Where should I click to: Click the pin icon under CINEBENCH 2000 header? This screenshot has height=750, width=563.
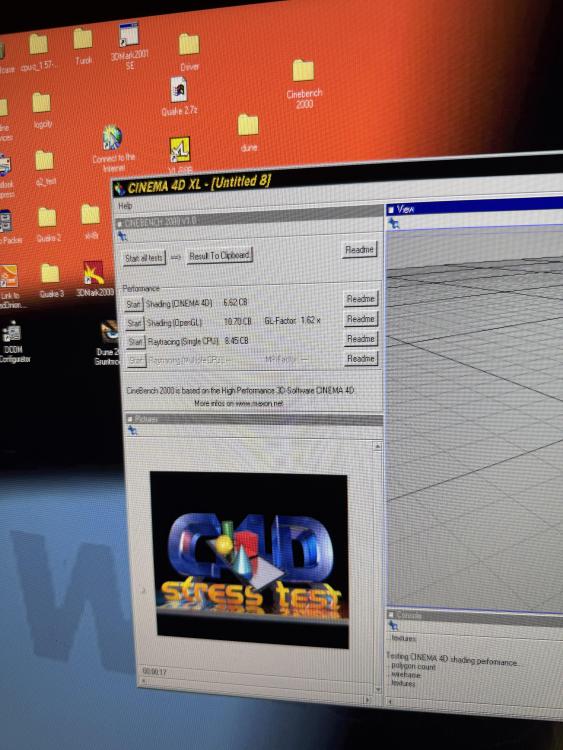pos(122,236)
